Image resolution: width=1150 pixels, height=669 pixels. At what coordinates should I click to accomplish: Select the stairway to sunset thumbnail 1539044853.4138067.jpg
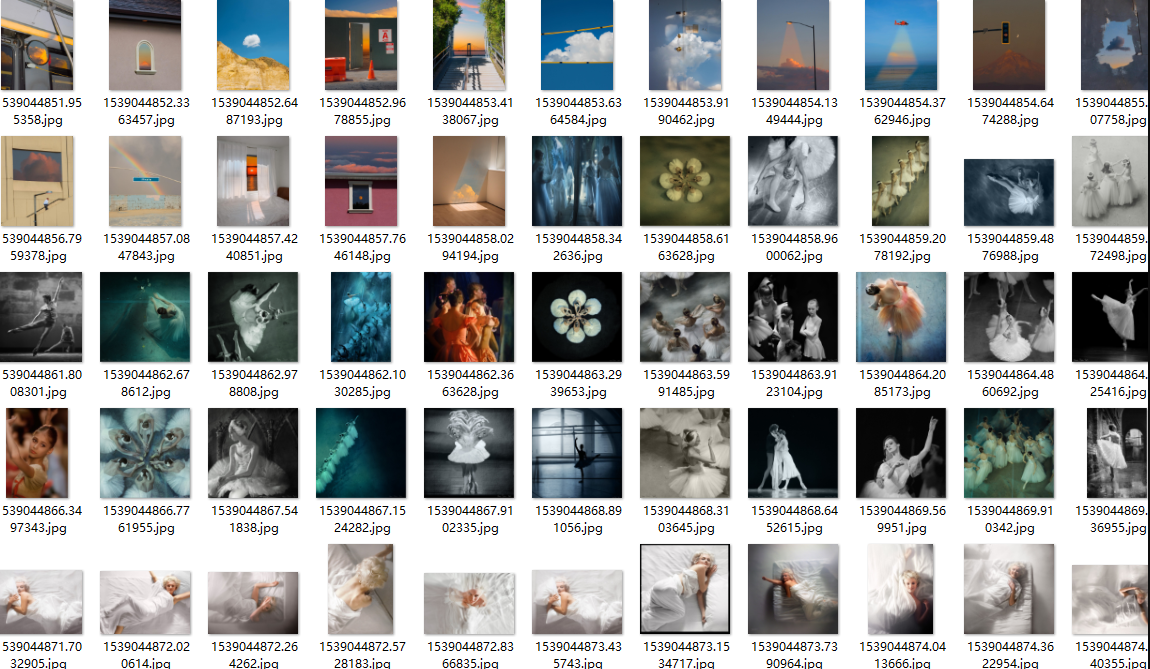(x=469, y=45)
